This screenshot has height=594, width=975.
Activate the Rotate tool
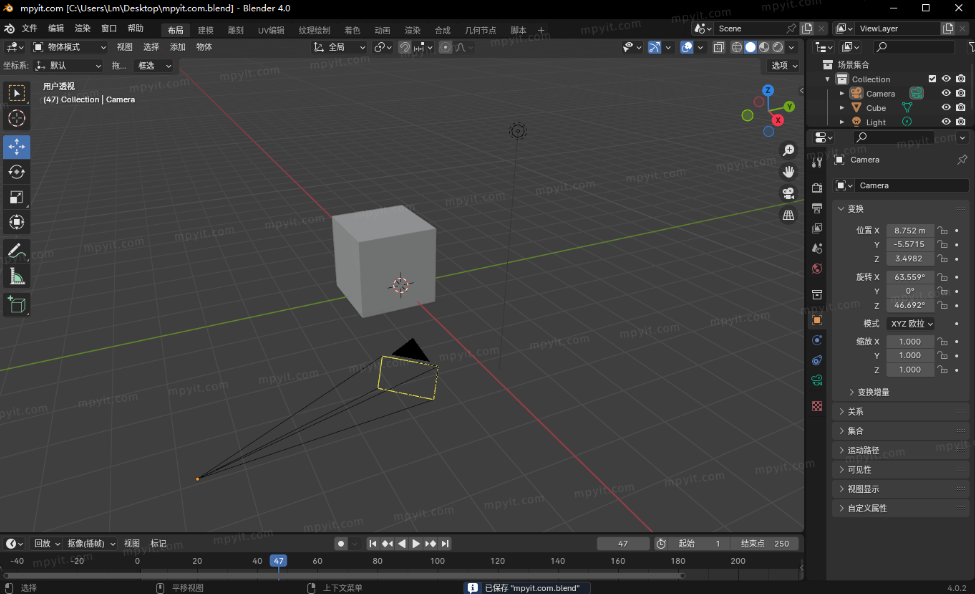coord(15,171)
